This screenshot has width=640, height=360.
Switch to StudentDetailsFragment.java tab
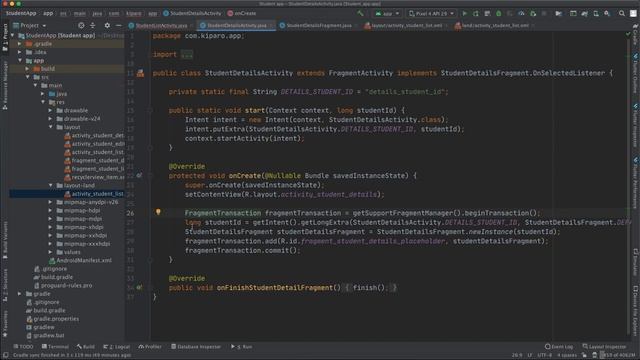(x=318, y=25)
